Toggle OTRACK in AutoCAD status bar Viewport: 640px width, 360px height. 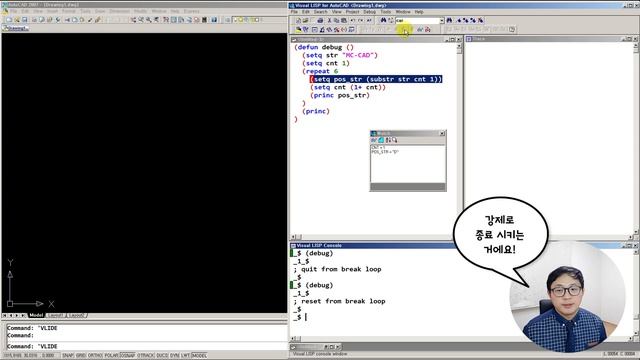[x=146, y=356]
